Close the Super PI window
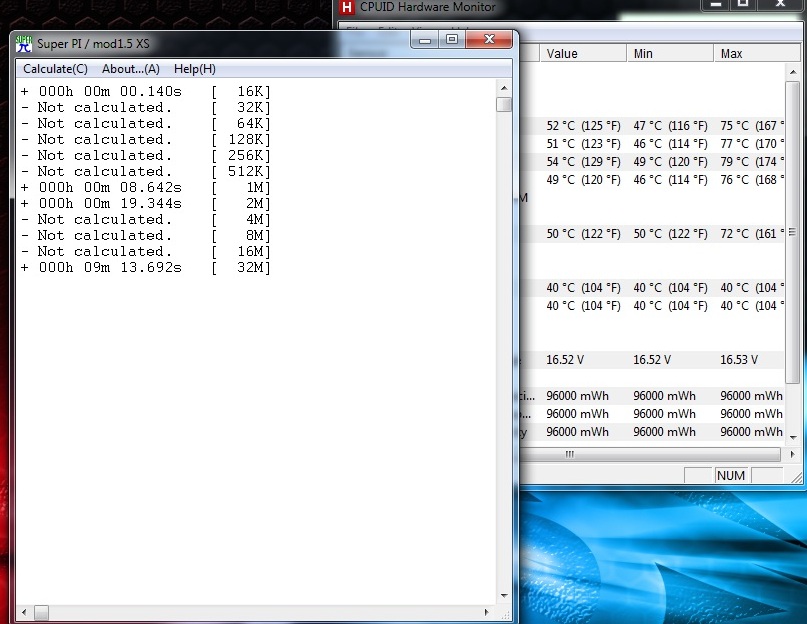Viewport: 807px width, 624px height. point(489,40)
